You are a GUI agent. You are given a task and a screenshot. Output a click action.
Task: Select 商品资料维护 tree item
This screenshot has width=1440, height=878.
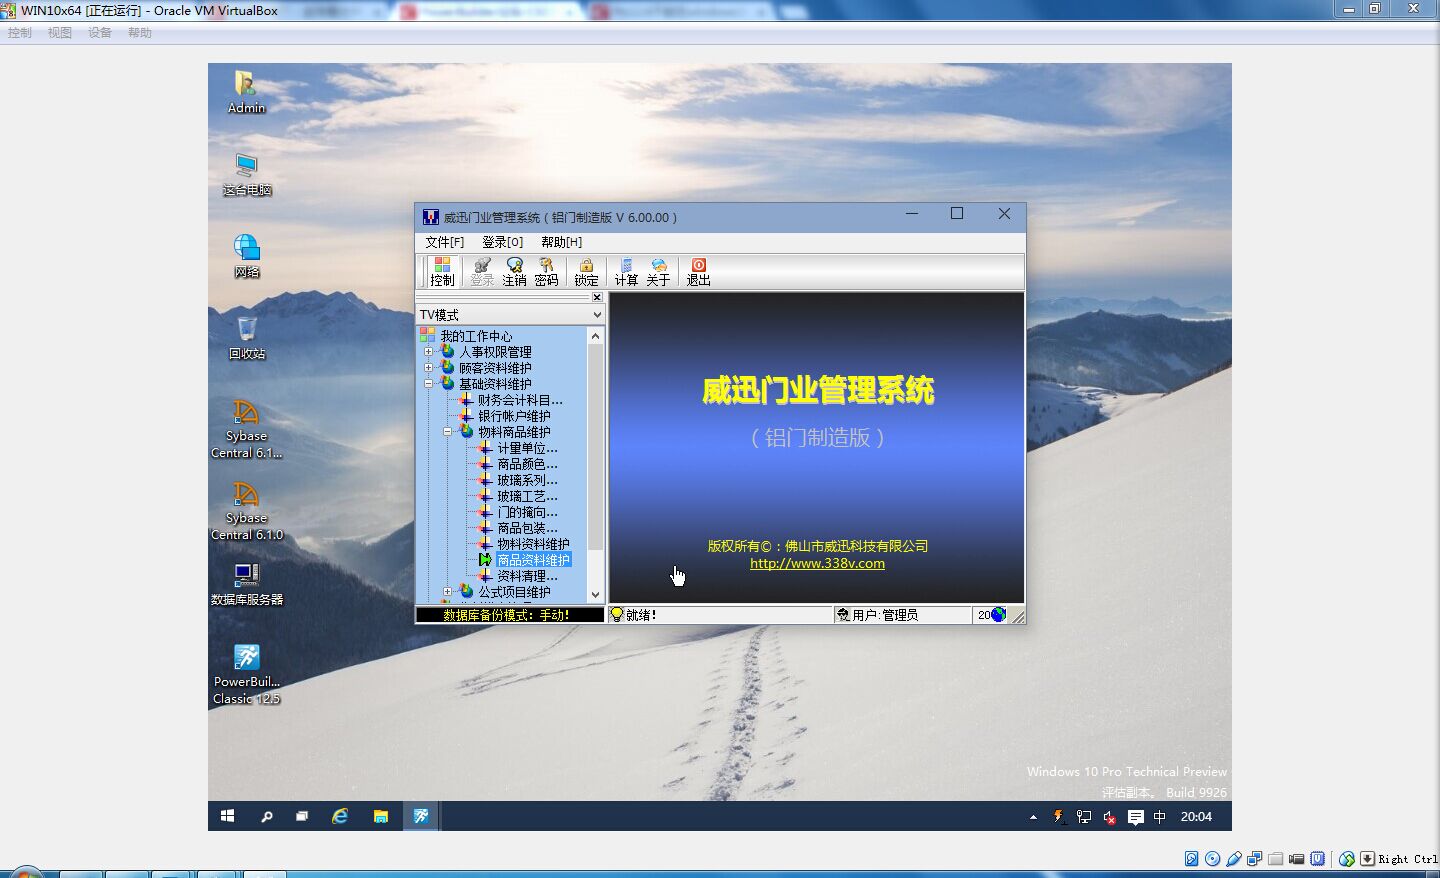tap(533, 560)
